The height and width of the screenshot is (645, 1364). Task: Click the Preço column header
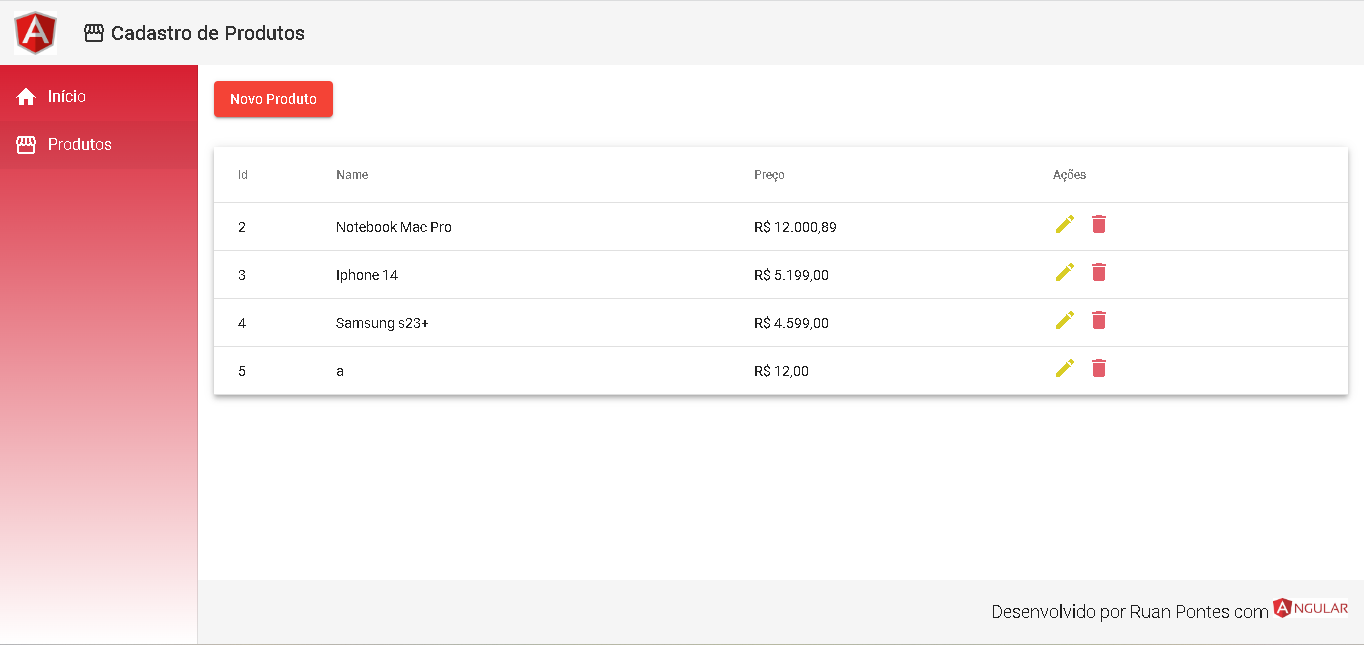769,175
